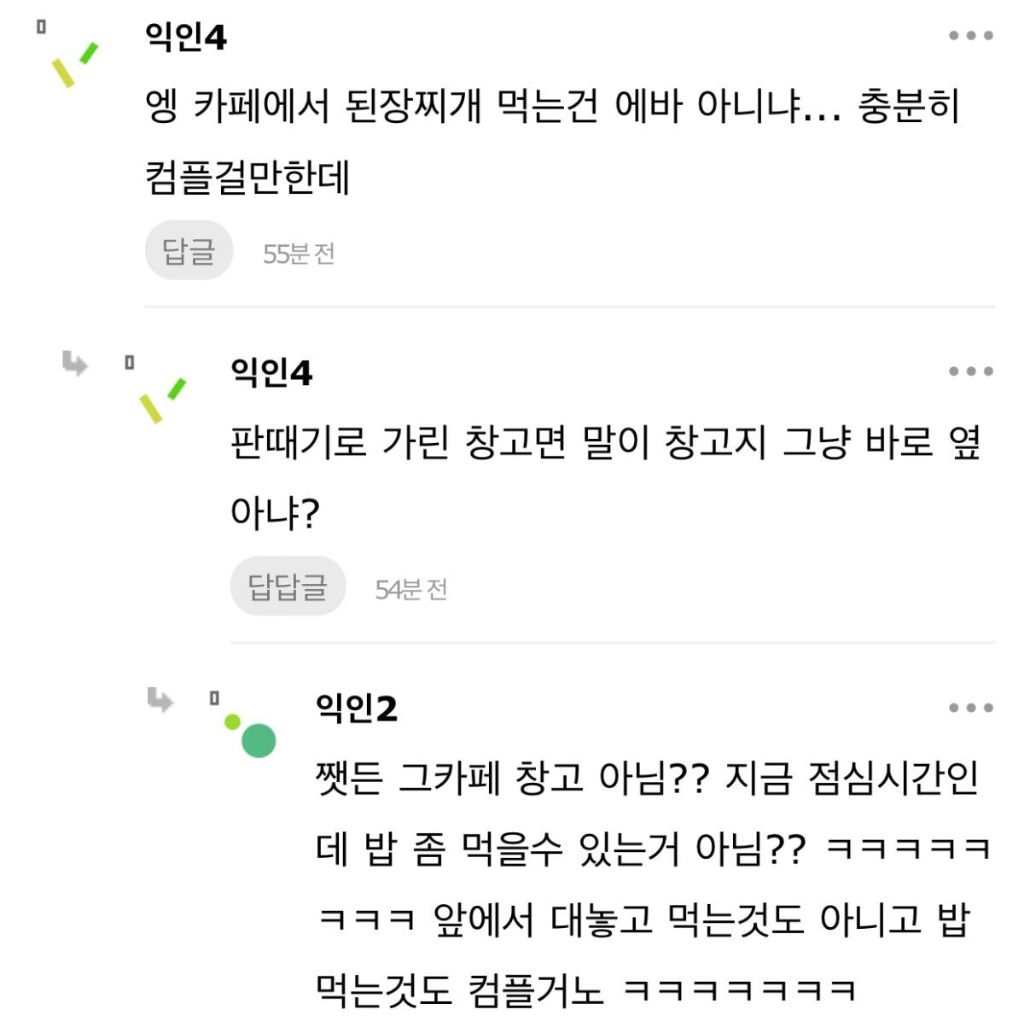1024x1027 pixels.
Task: Click username 익인4 above the 된장찌개 comment
Action: pos(186,39)
